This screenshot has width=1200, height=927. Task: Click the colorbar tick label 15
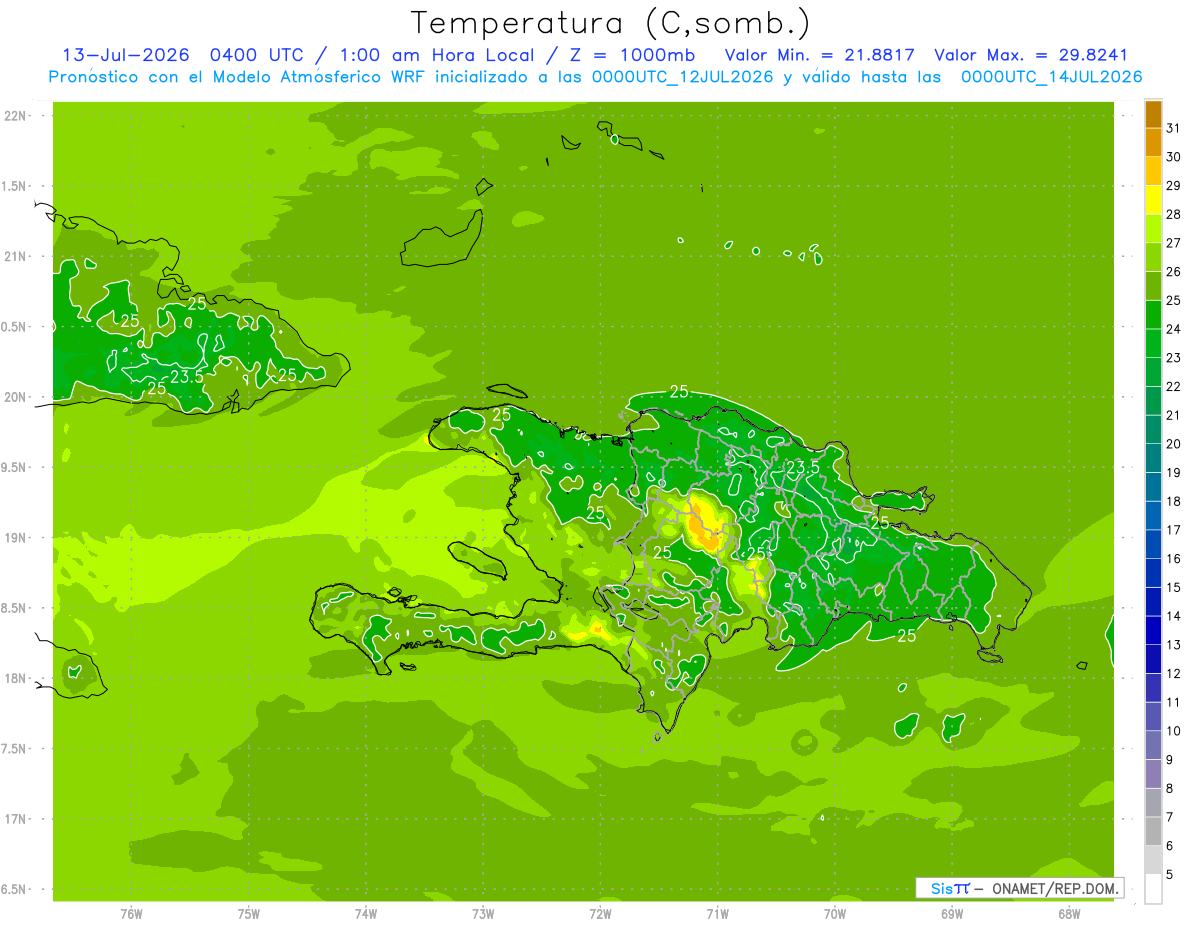click(1173, 587)
